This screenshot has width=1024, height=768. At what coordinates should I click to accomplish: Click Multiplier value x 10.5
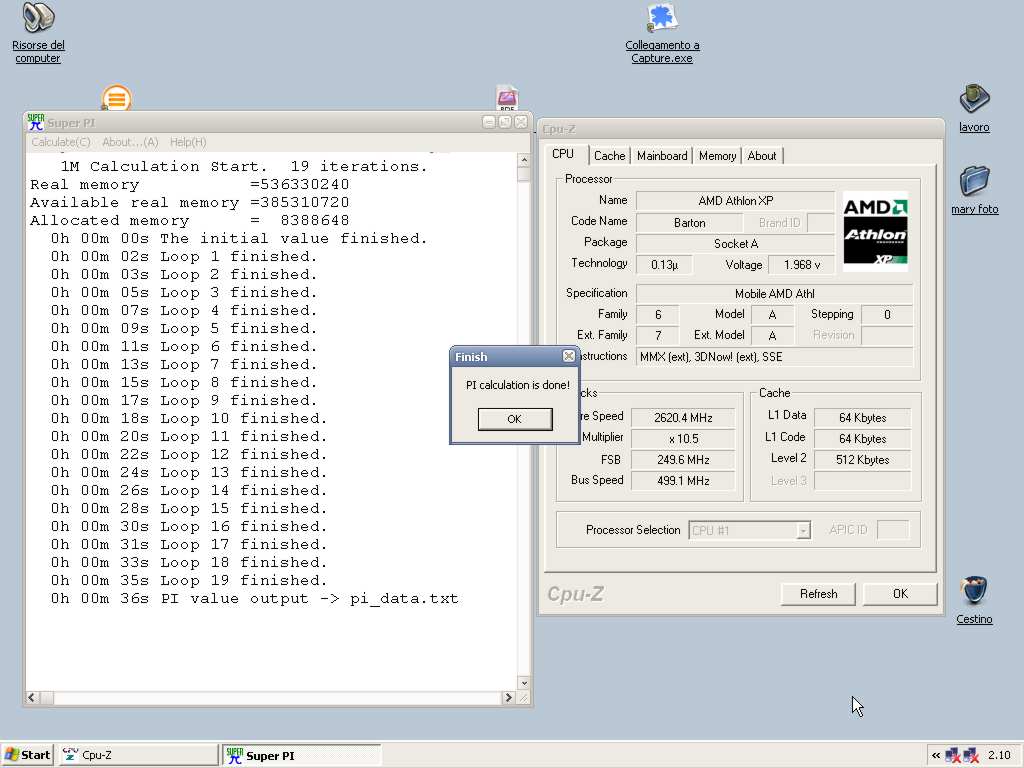tap(683, 439)
